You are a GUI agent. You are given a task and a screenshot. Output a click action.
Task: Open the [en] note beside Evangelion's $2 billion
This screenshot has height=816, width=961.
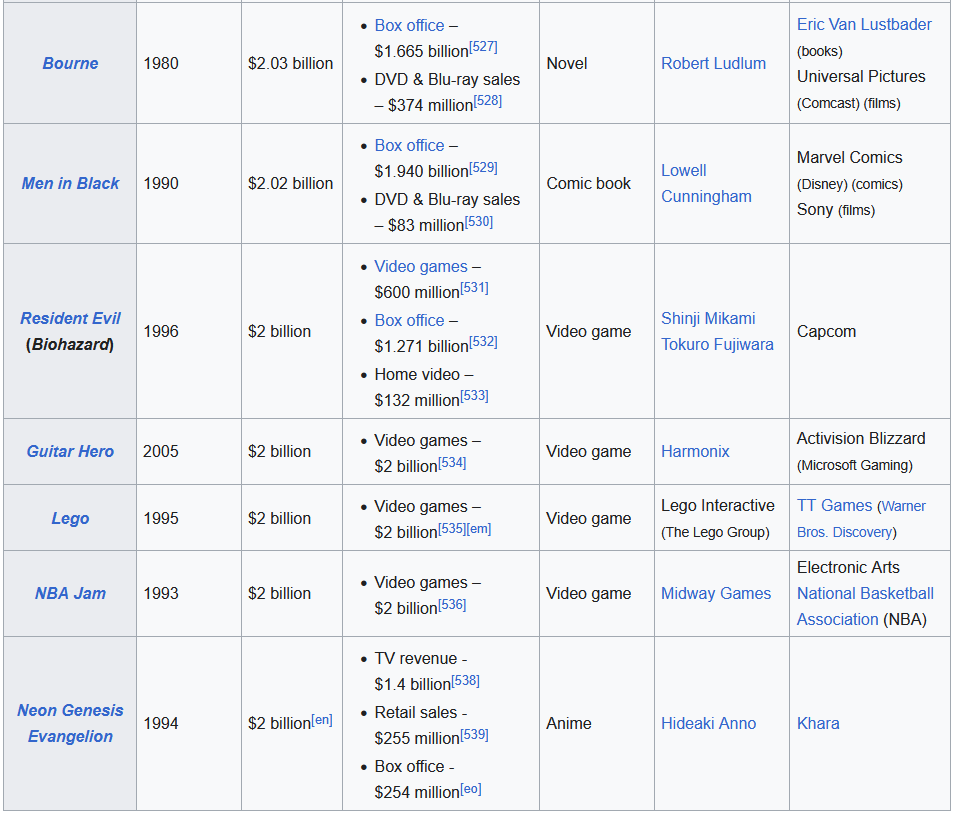[x=322, y=720]
